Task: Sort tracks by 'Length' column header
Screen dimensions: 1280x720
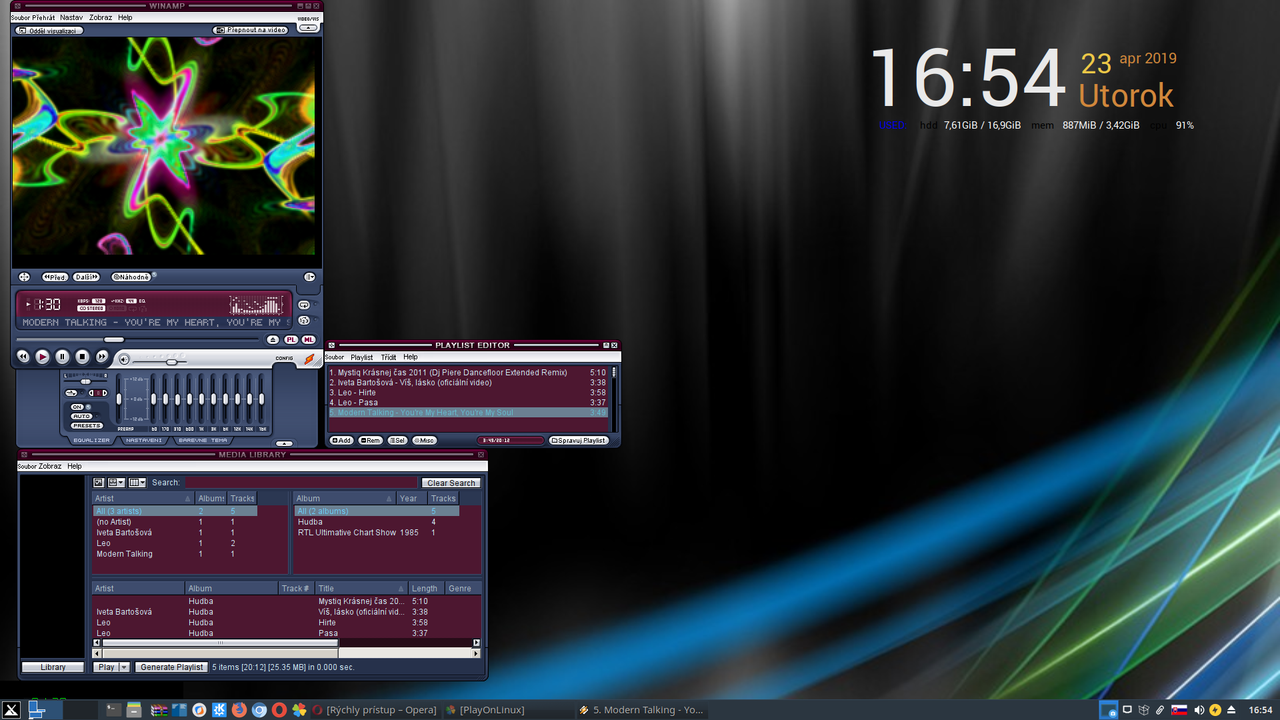Action: [x=426, y=588]
